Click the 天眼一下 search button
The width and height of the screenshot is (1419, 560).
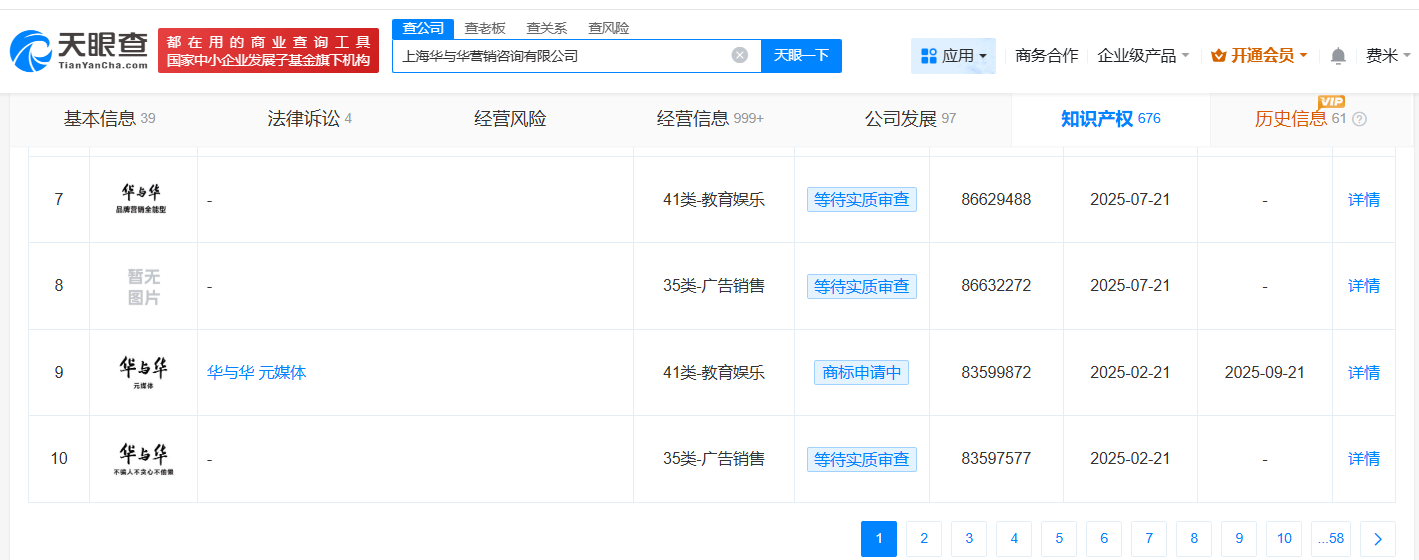tap(801, 55)
